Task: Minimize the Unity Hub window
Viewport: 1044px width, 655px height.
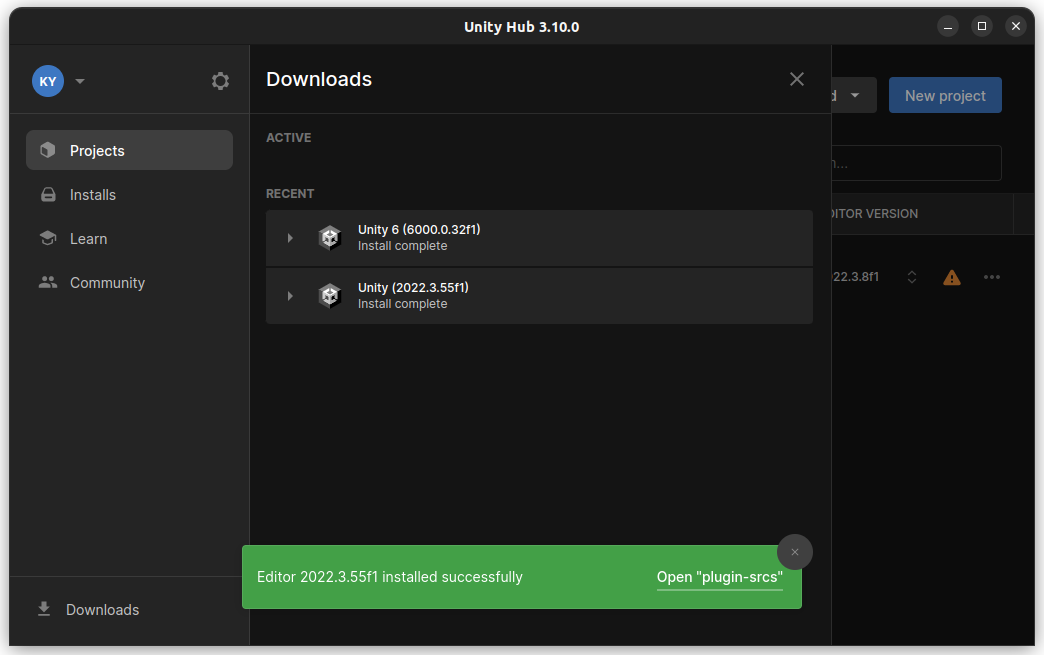Action: coord(947,27)
